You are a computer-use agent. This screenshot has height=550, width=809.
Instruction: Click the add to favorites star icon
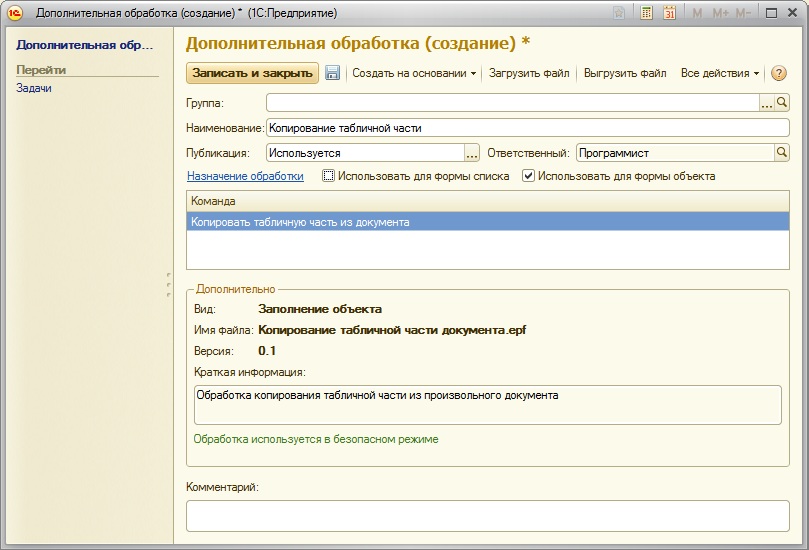(621, 13)
